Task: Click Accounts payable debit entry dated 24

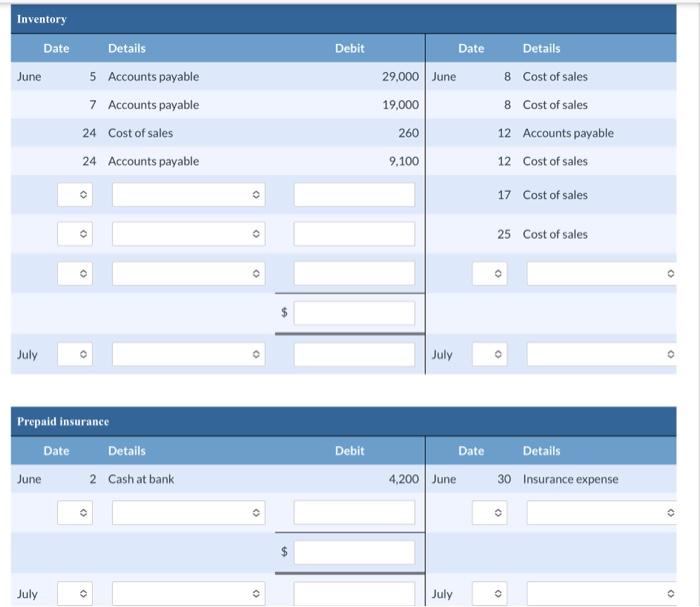Action: (154, 161)
